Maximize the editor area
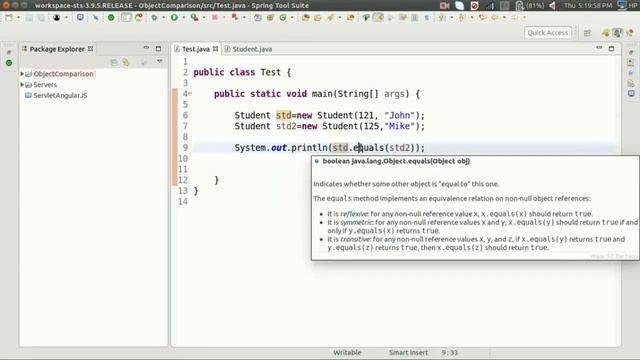The image size is (640, 360). pyautogui.click(x=611, y=49)
